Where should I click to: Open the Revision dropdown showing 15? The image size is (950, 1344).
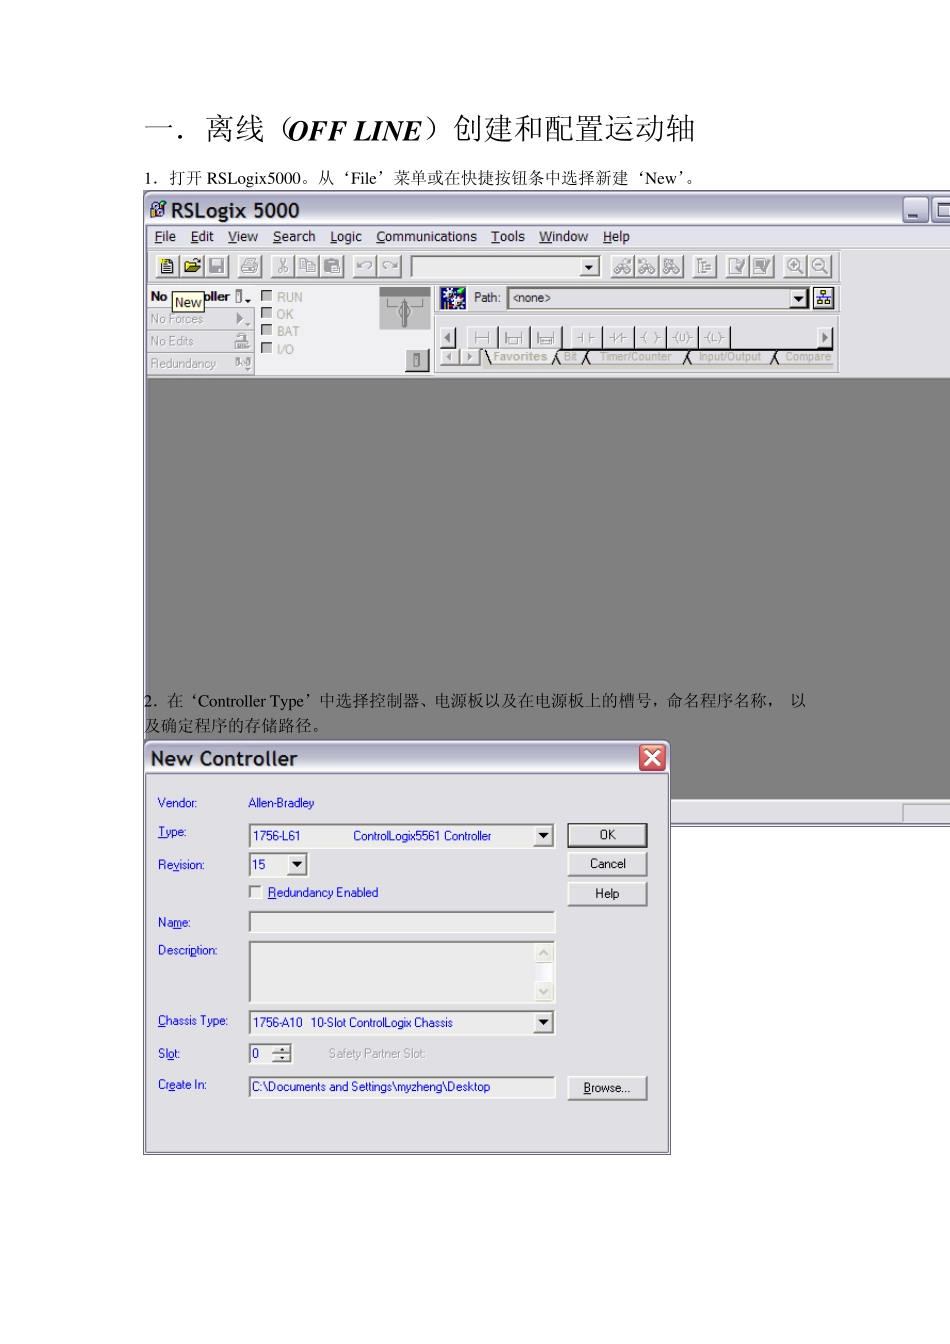pyautogui.click(x=297, y=865)
